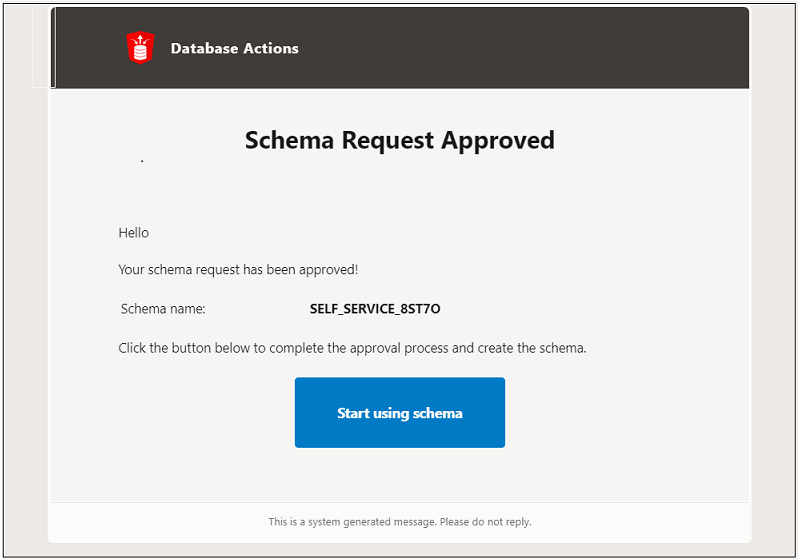The height and width of the screenshot is (559, 798).
Task: Click the Please do not reply text
Action: click(x=486, y=522)
